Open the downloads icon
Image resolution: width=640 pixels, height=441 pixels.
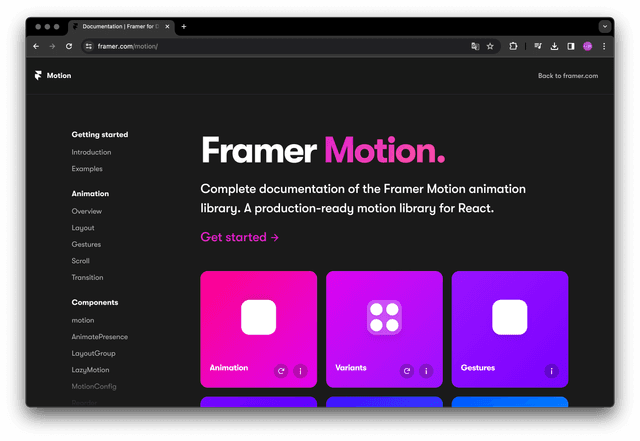point(554,47)
